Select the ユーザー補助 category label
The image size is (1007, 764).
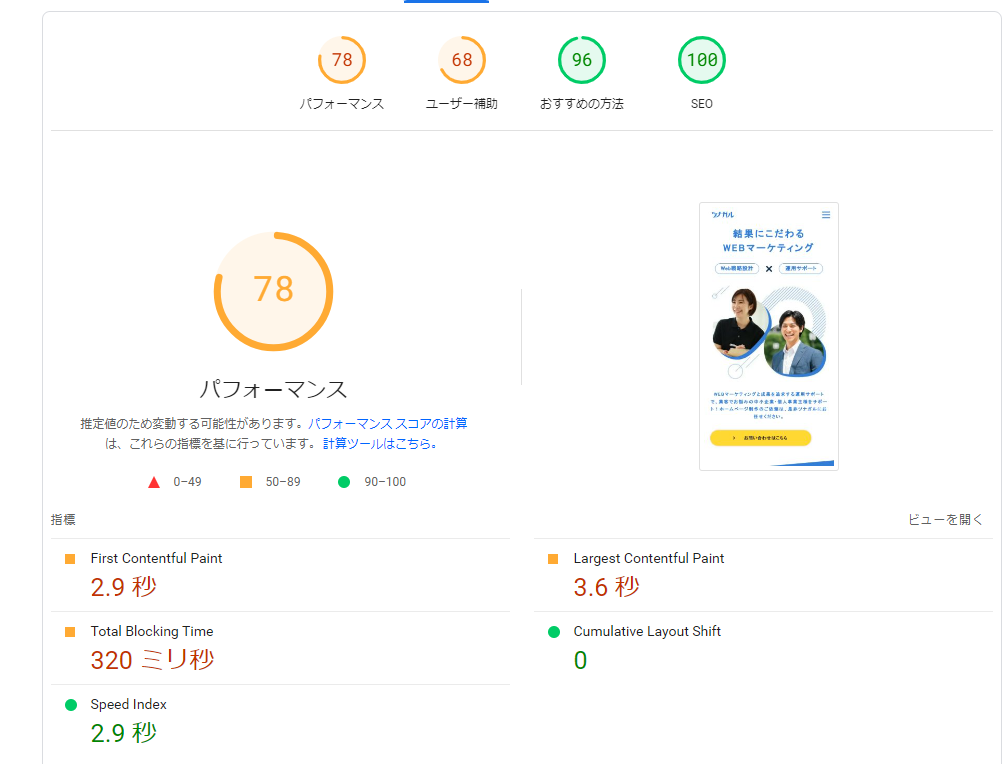click(x=462, y=104)
